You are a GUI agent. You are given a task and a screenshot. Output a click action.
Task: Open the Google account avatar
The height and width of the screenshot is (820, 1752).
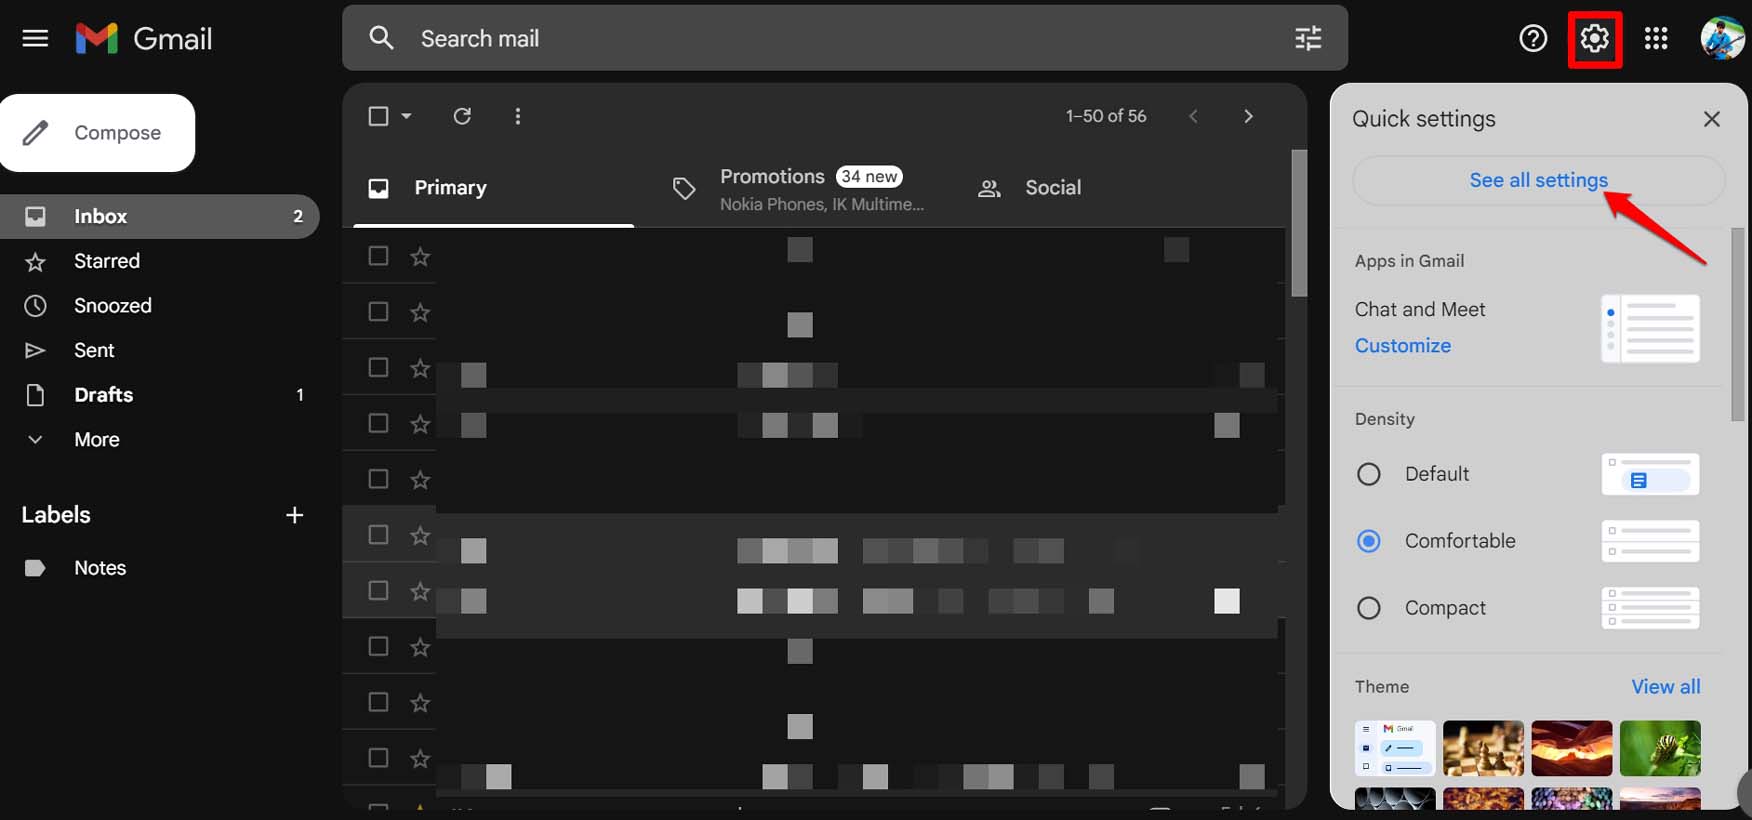pyautogui.click(x=1722, y=38)
